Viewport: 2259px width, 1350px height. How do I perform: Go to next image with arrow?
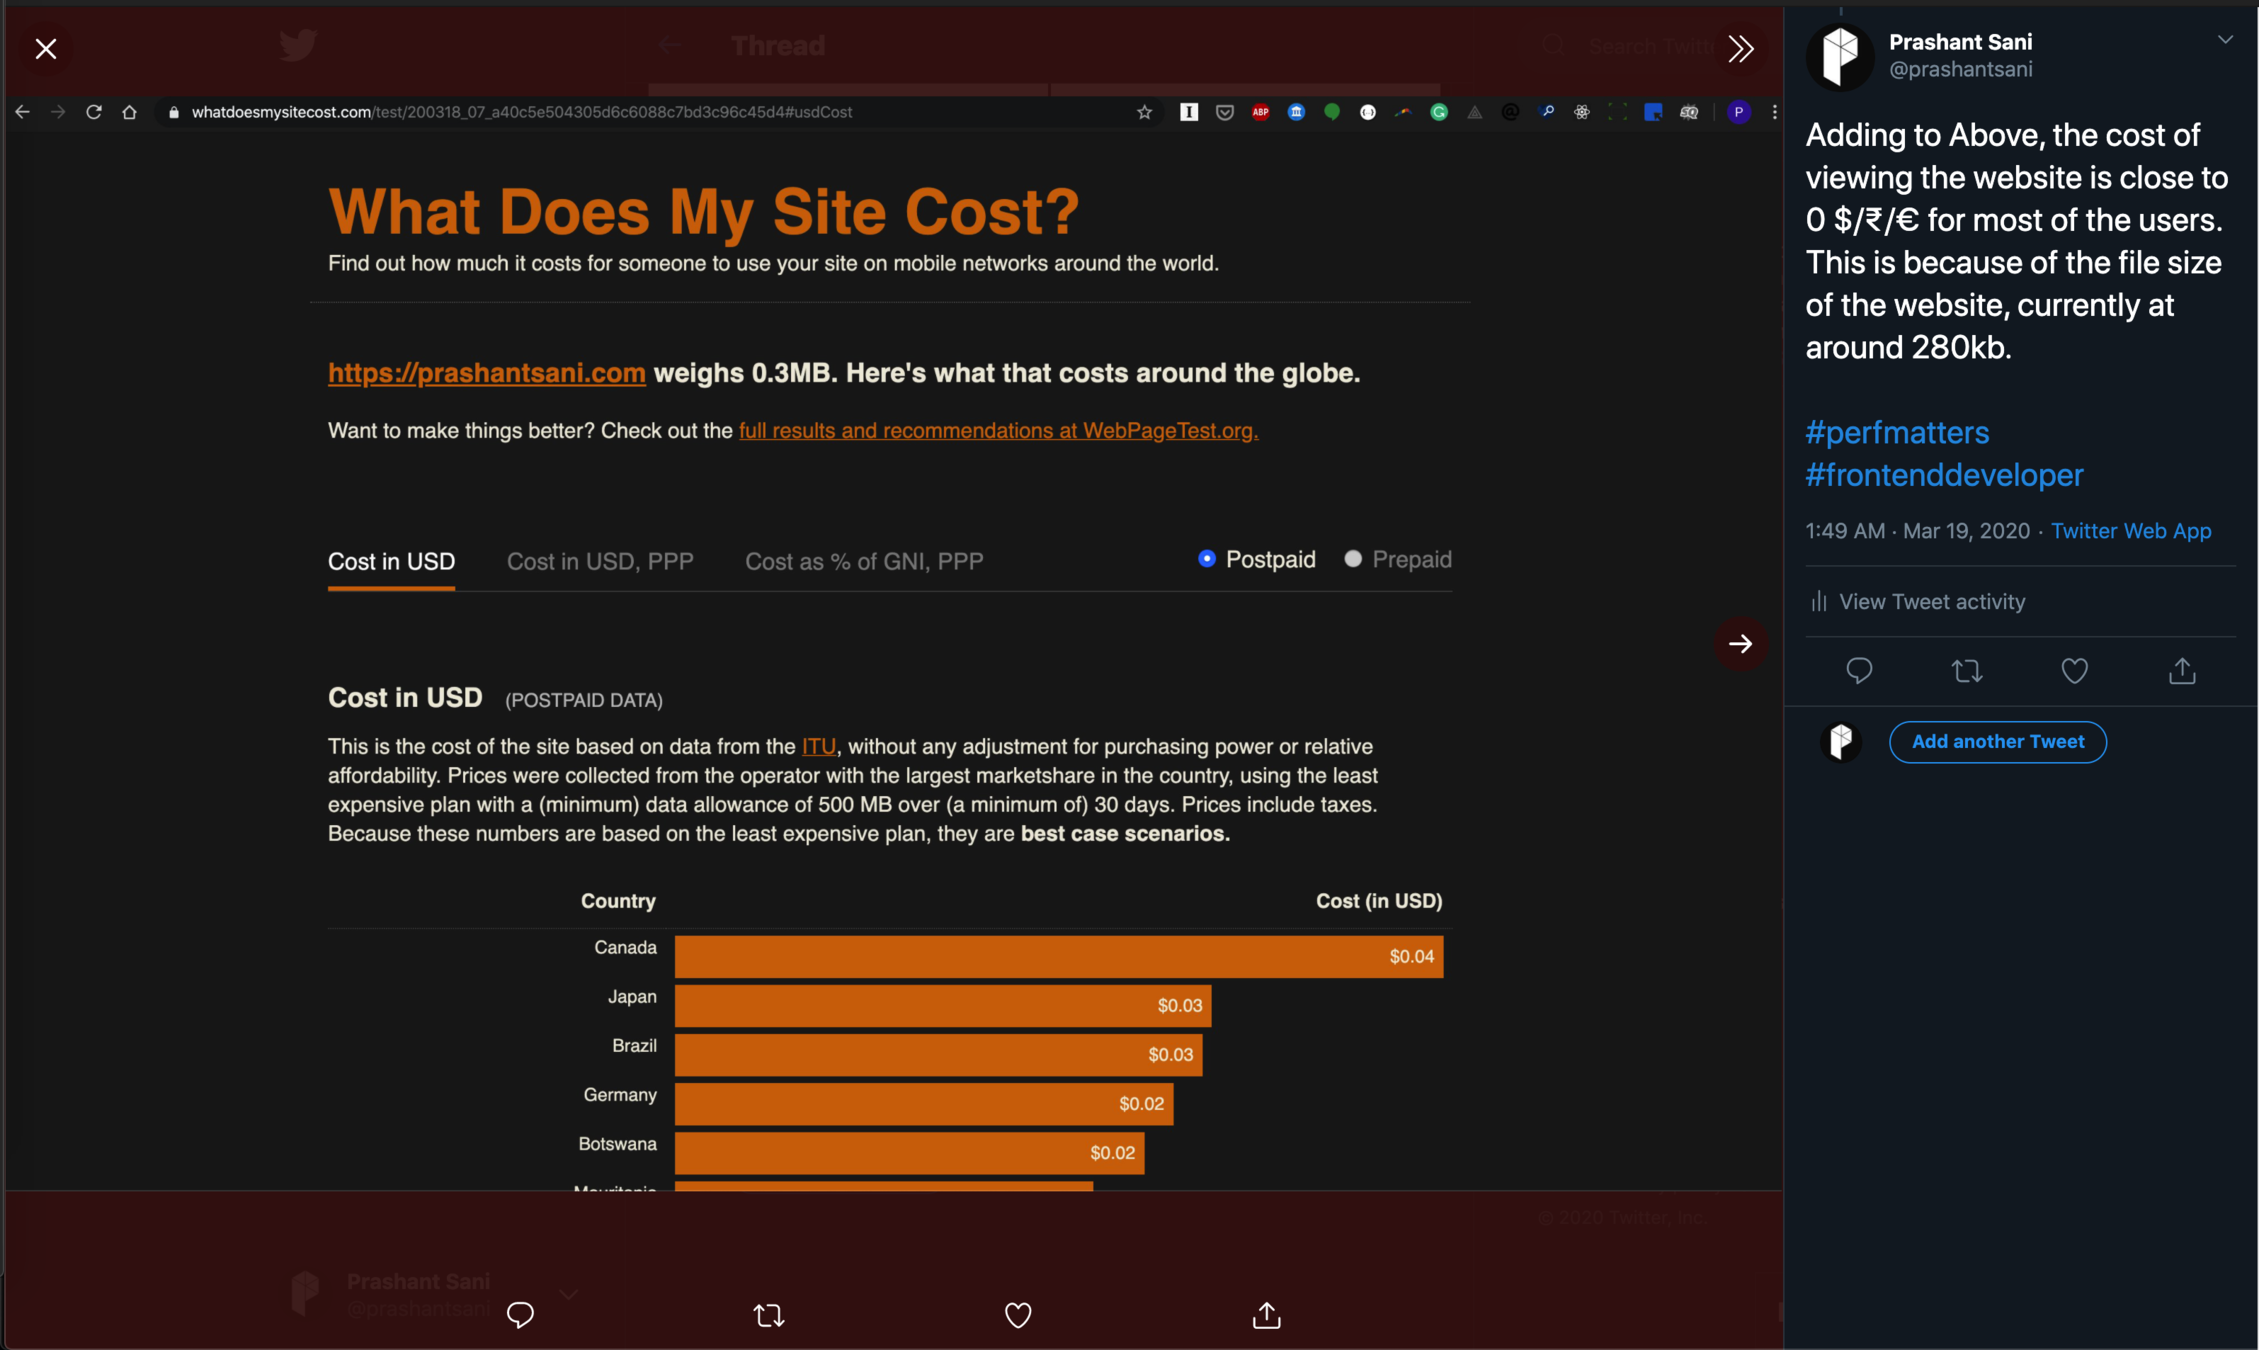pyautogui.click(x=1740, y=644)
